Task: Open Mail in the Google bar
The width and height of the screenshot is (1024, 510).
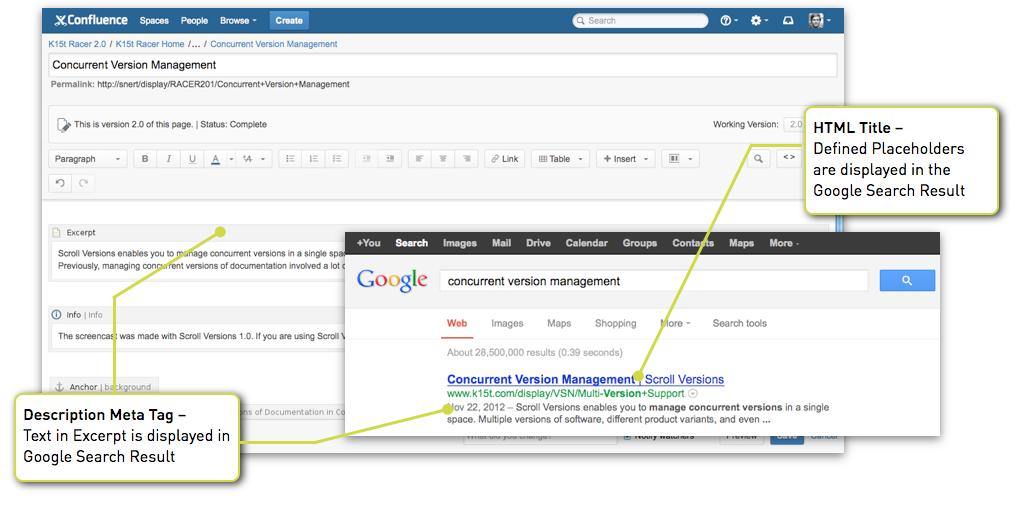Action: click(502, 243)
